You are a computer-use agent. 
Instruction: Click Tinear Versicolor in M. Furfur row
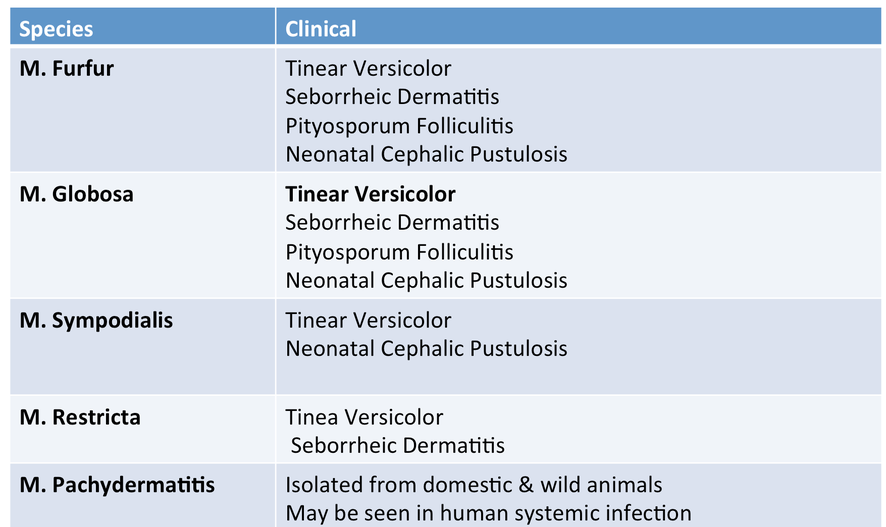[x=368, y=69]
